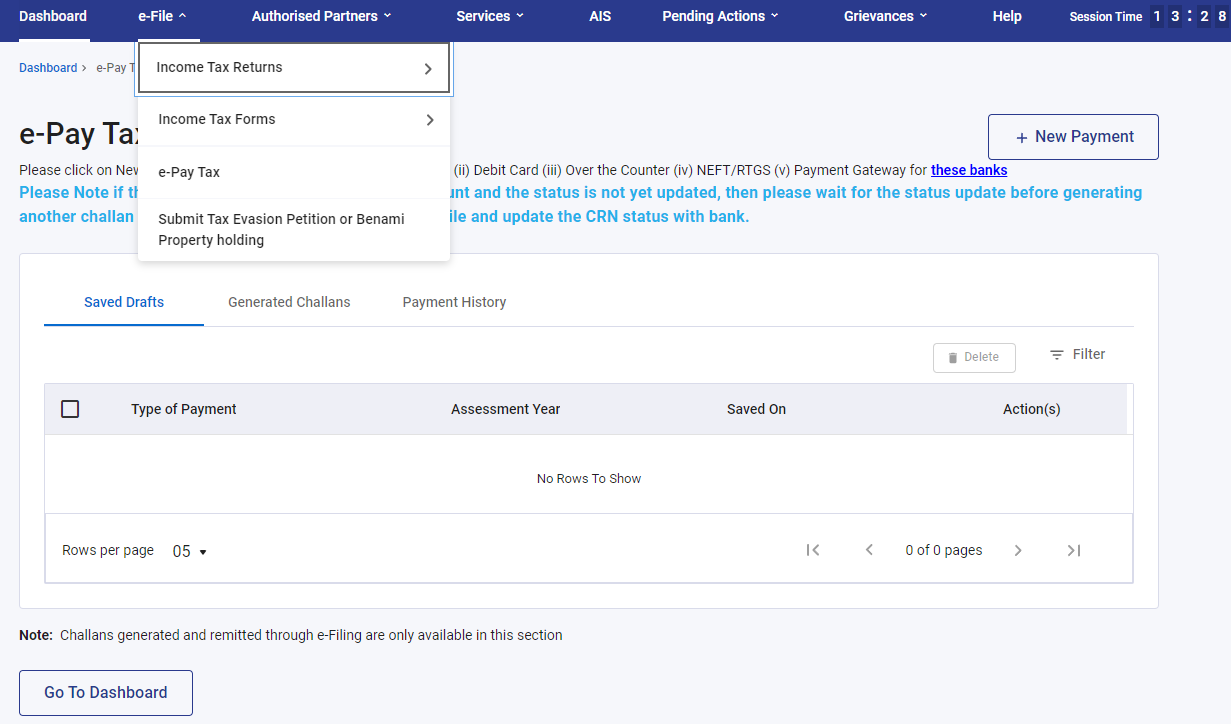Switch to the Generated Challans tab
Screen dimensions: 1231x724
(289, 302)
